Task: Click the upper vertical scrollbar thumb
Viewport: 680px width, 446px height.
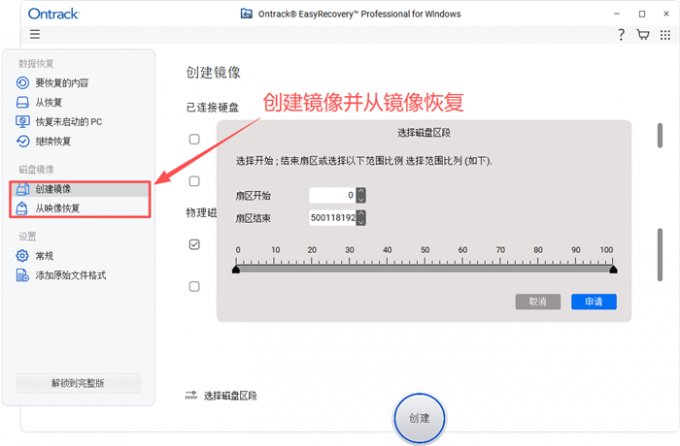Action: (x=660, y=135)
